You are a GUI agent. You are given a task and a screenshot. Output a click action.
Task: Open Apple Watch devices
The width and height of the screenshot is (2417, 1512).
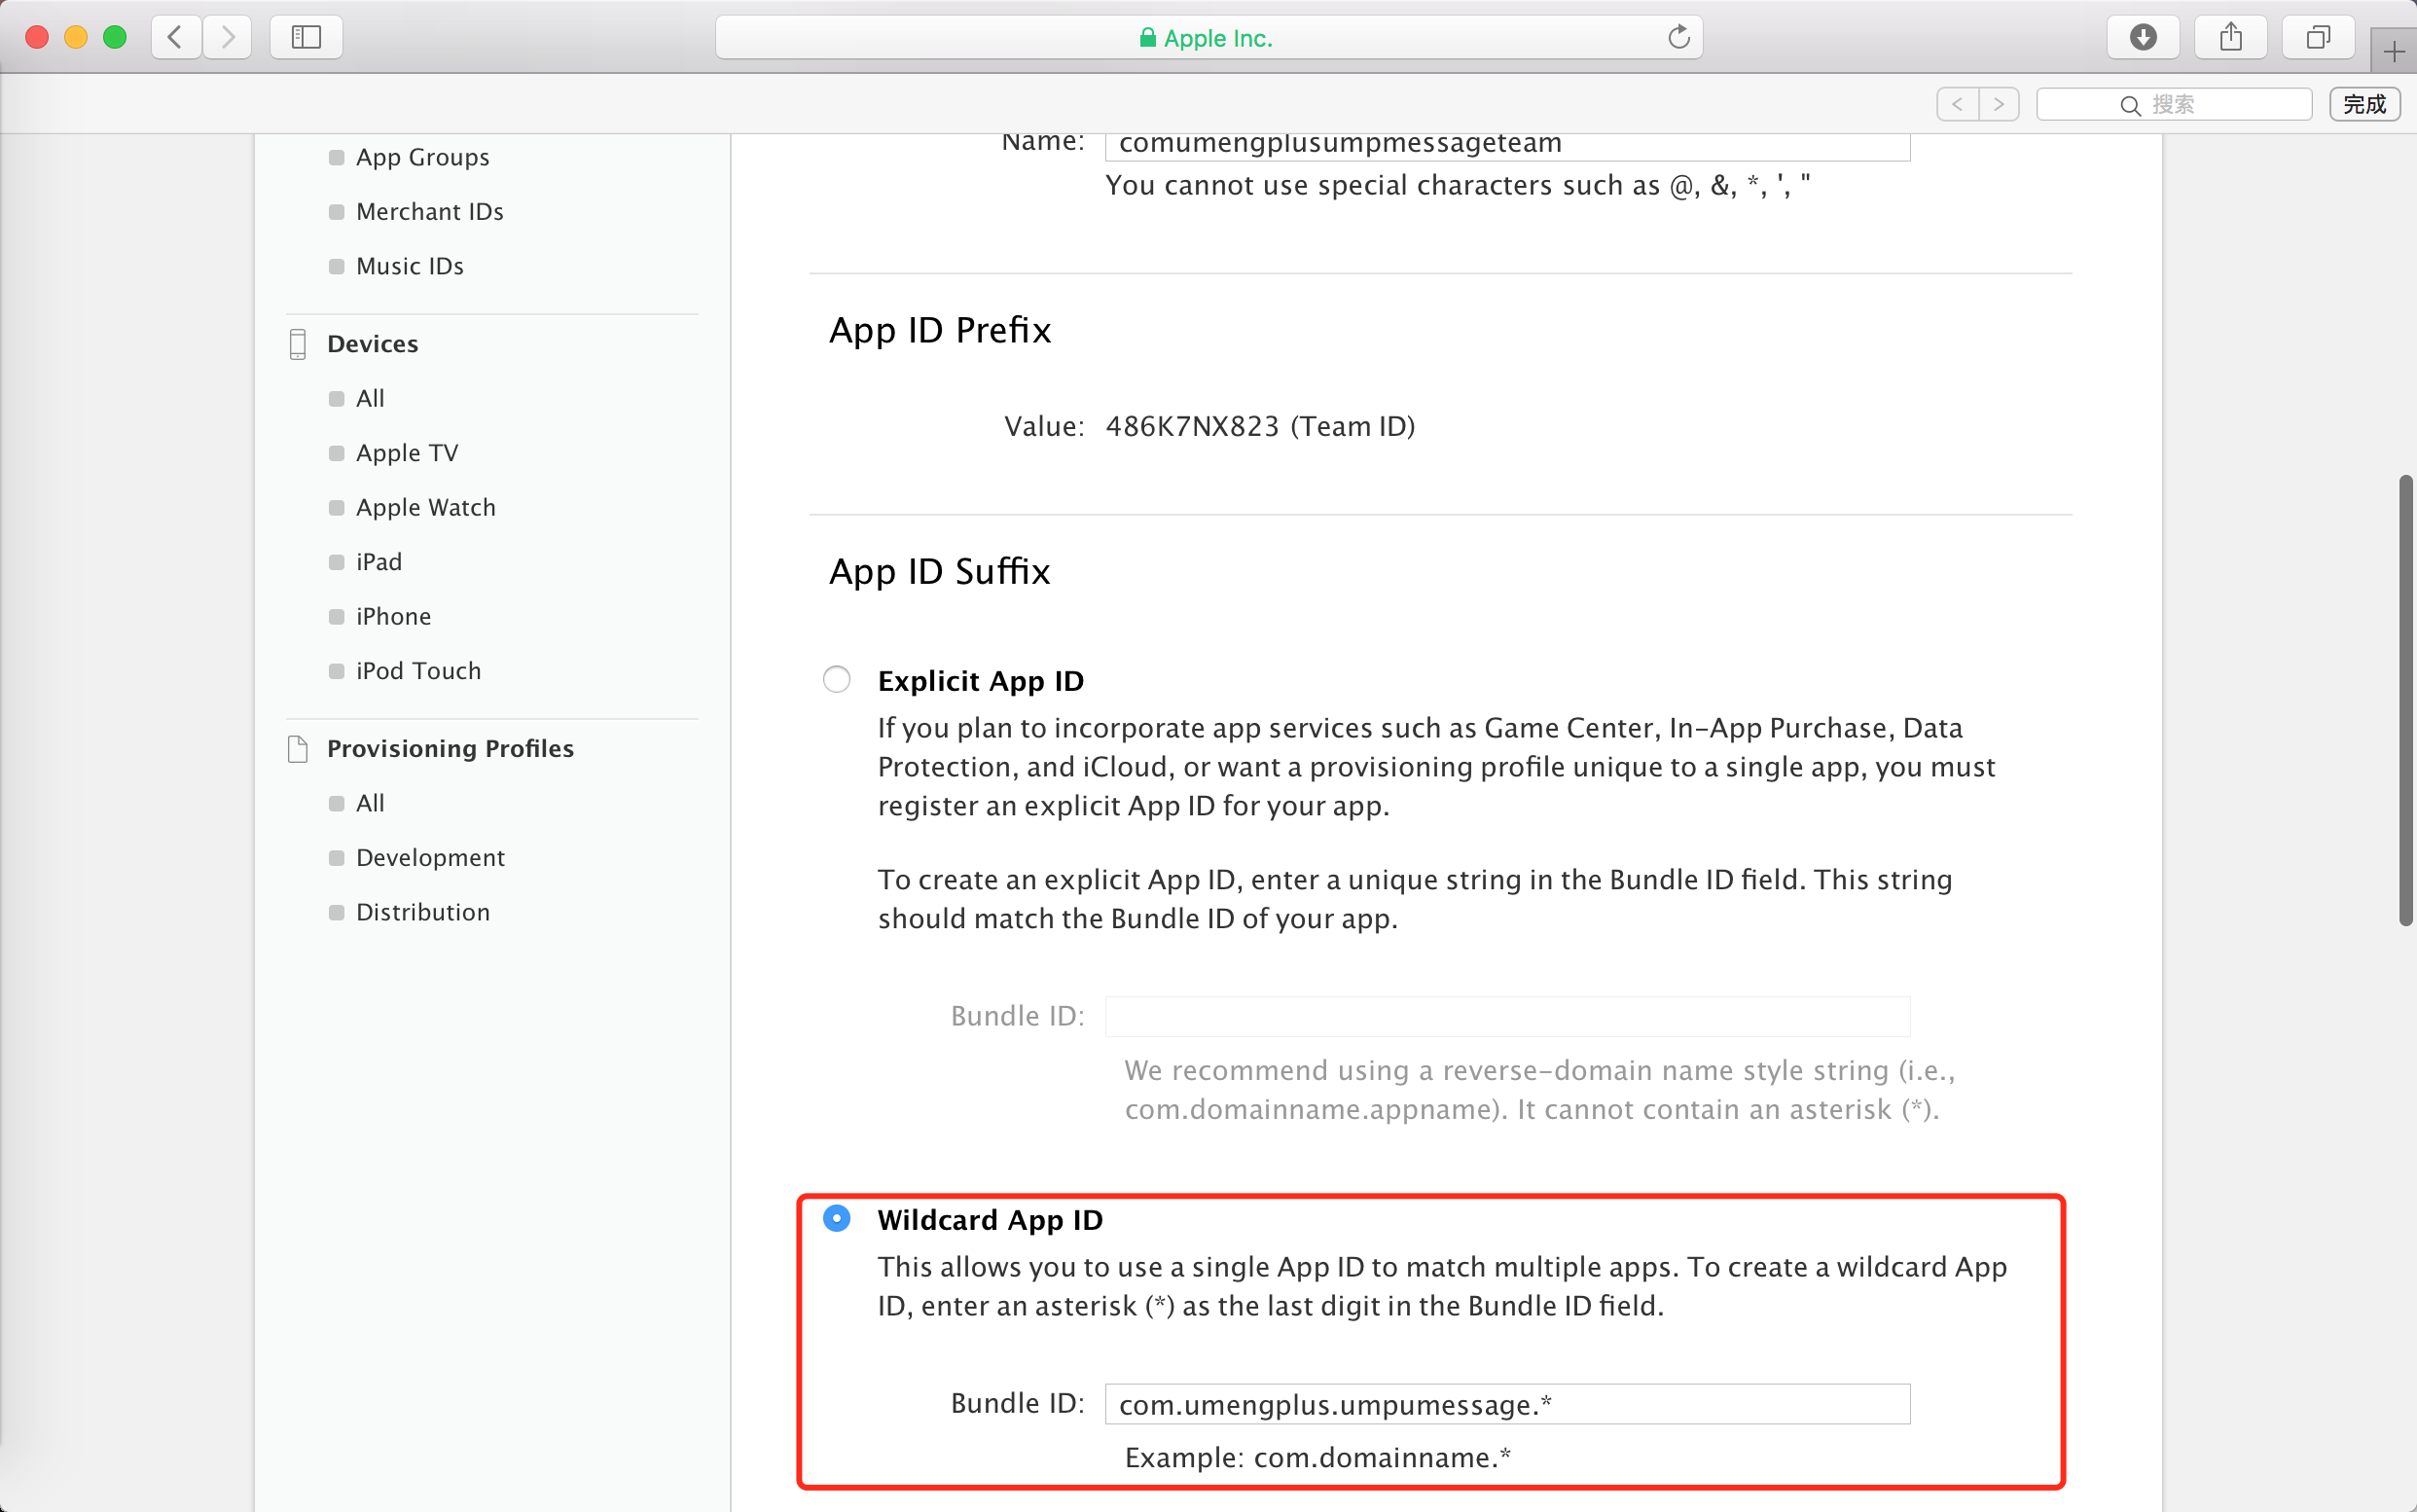click(426, 508)
